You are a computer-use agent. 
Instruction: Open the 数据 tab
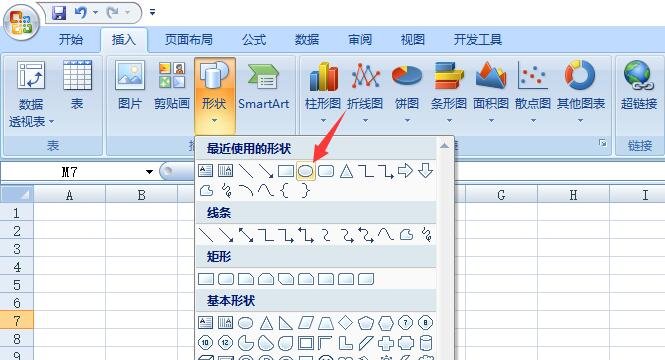307,40
